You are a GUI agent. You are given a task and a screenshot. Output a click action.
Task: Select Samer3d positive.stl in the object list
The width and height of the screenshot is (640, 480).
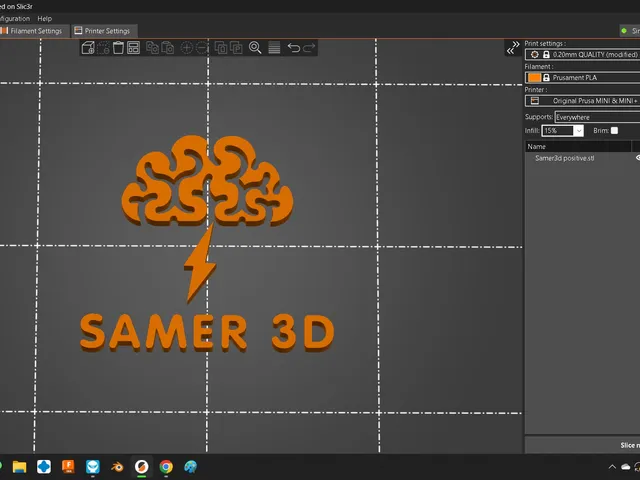(x=564, y=158)
